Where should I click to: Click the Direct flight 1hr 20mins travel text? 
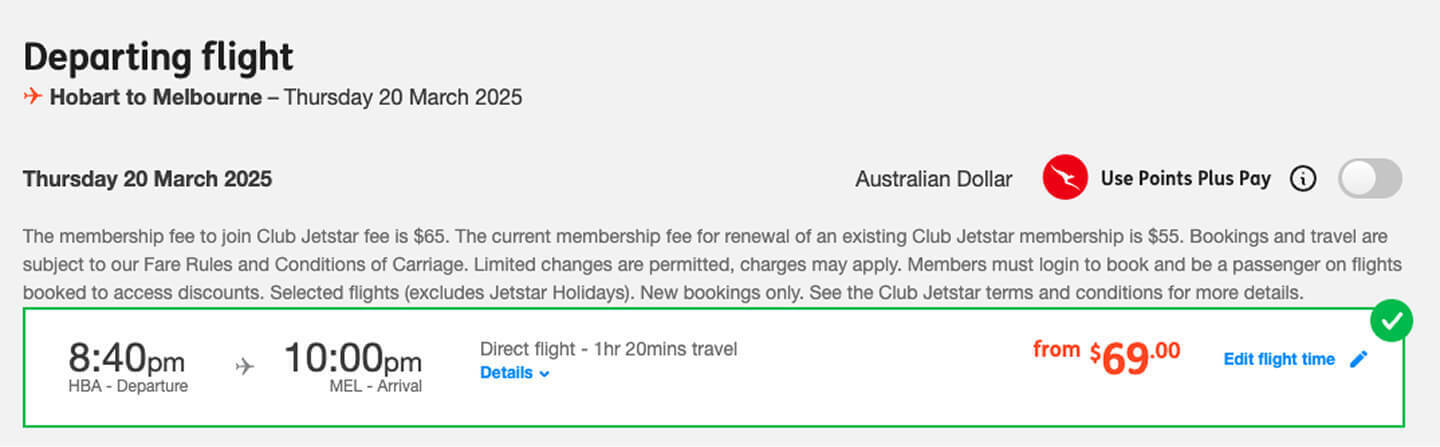point(608,349)
